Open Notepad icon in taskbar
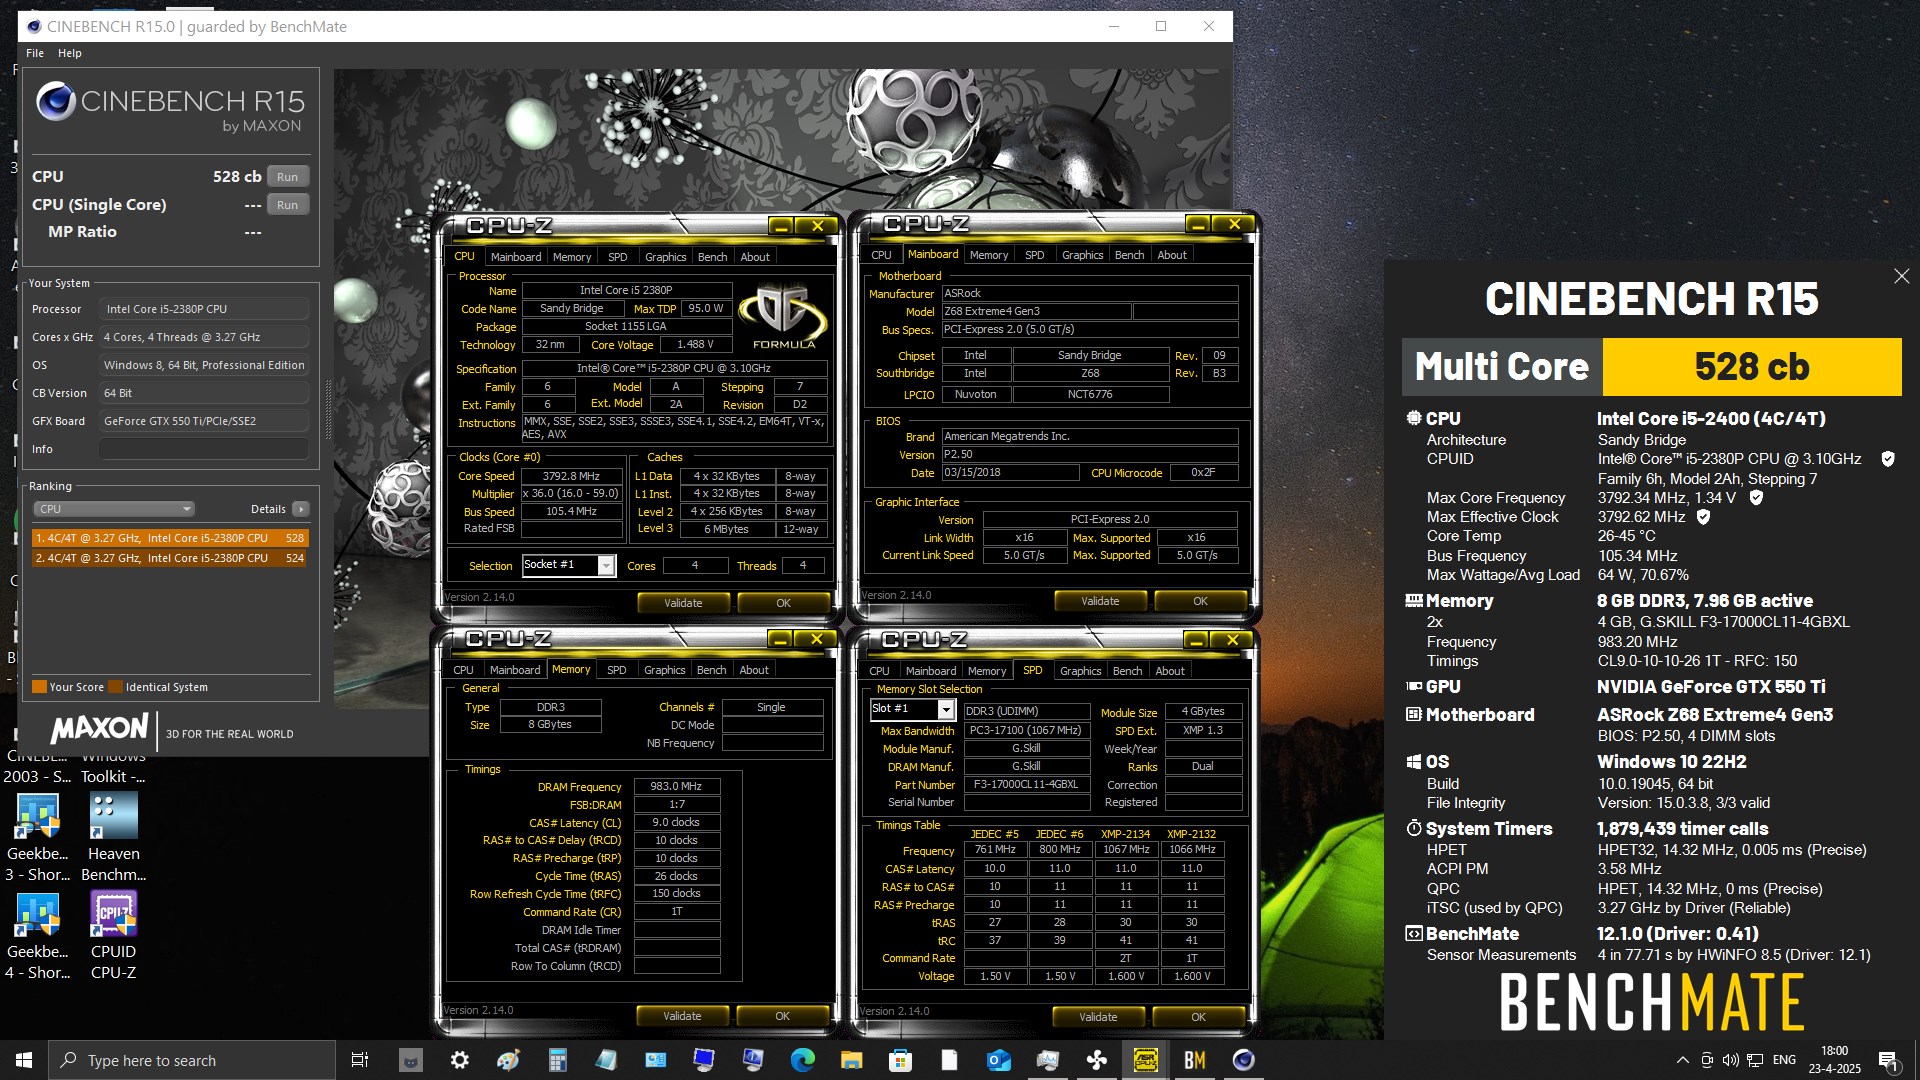1920x1080 pixels. click(x=606, y=1060)
